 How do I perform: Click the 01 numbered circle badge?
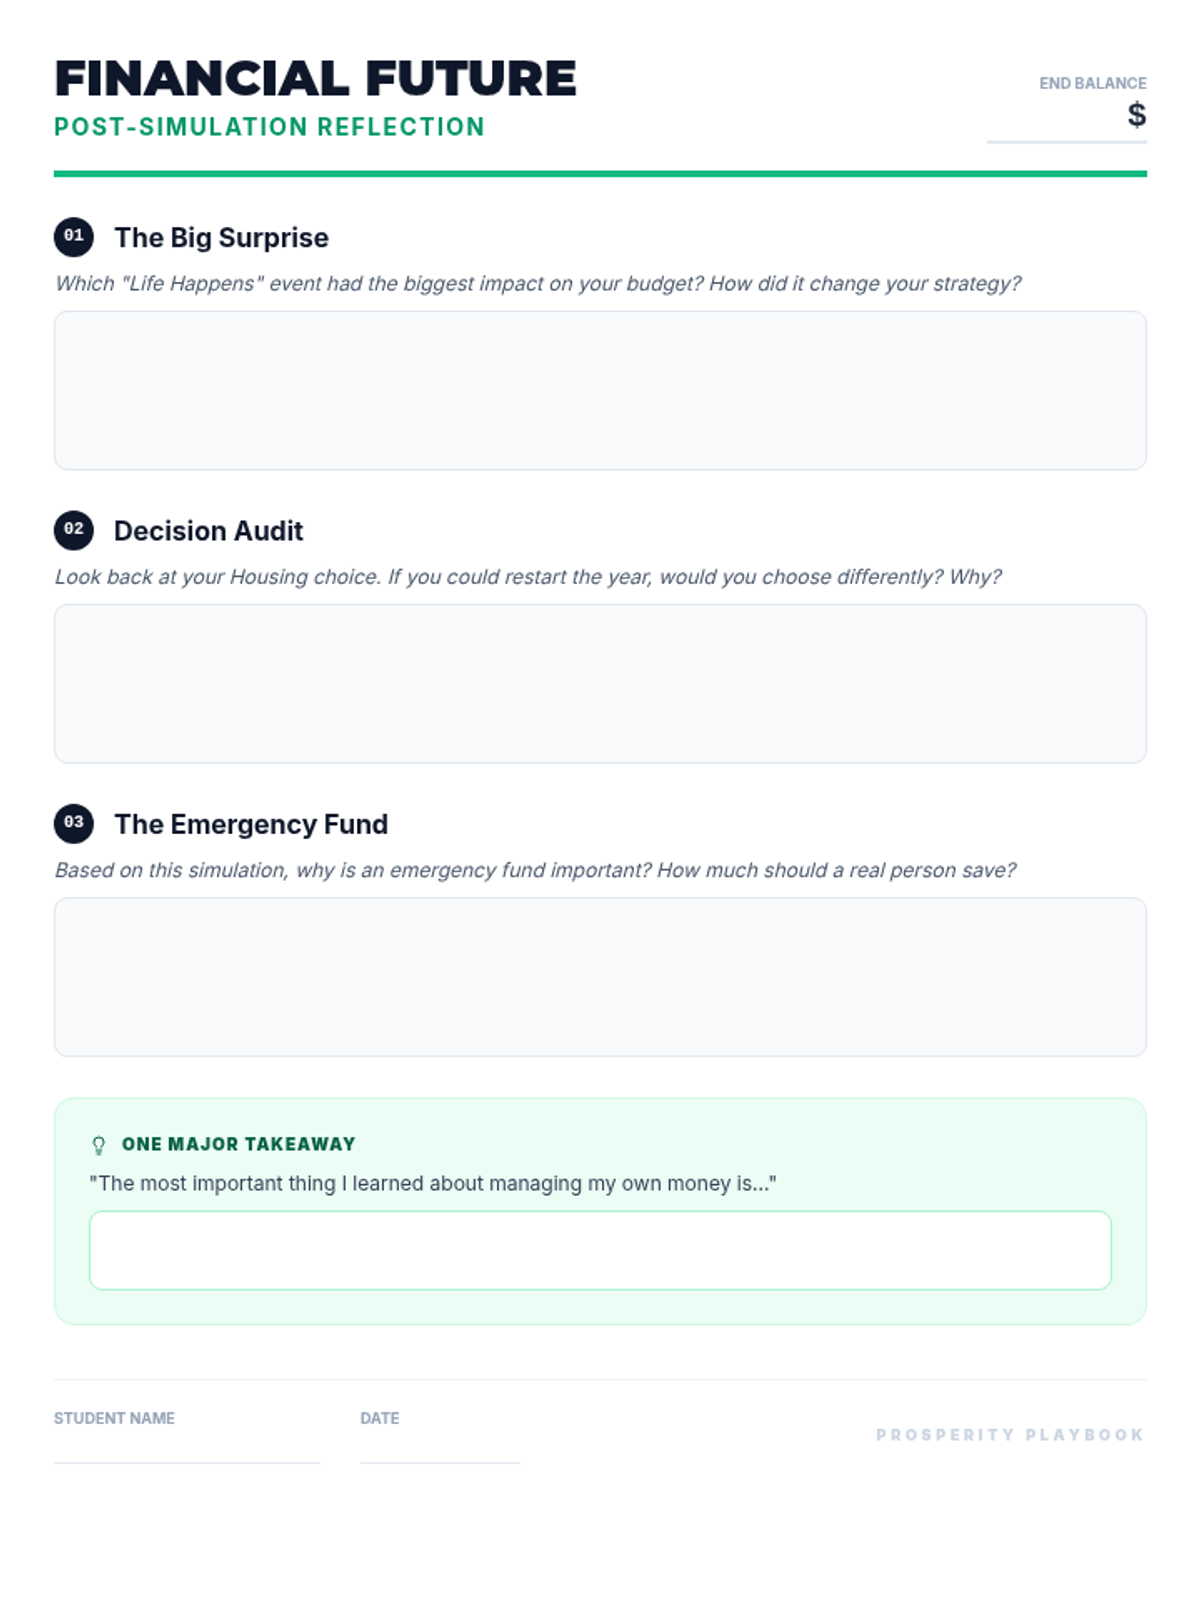pyautogui.click(x=74, y=237)
